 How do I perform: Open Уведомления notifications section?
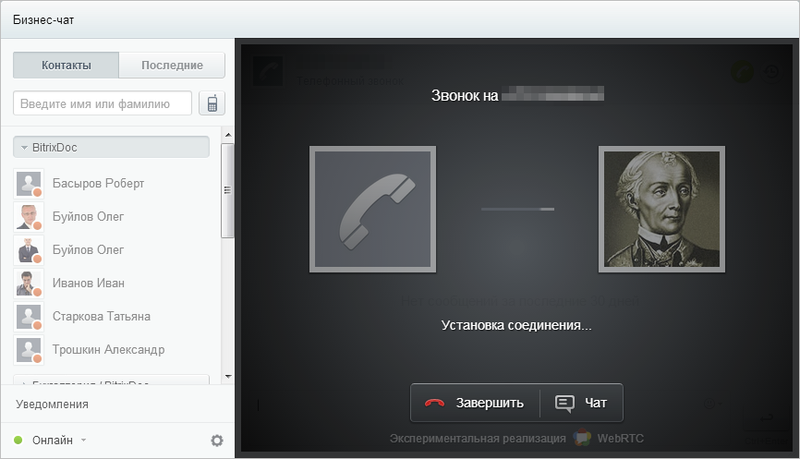pyautogui.click(x=52, y=404)
